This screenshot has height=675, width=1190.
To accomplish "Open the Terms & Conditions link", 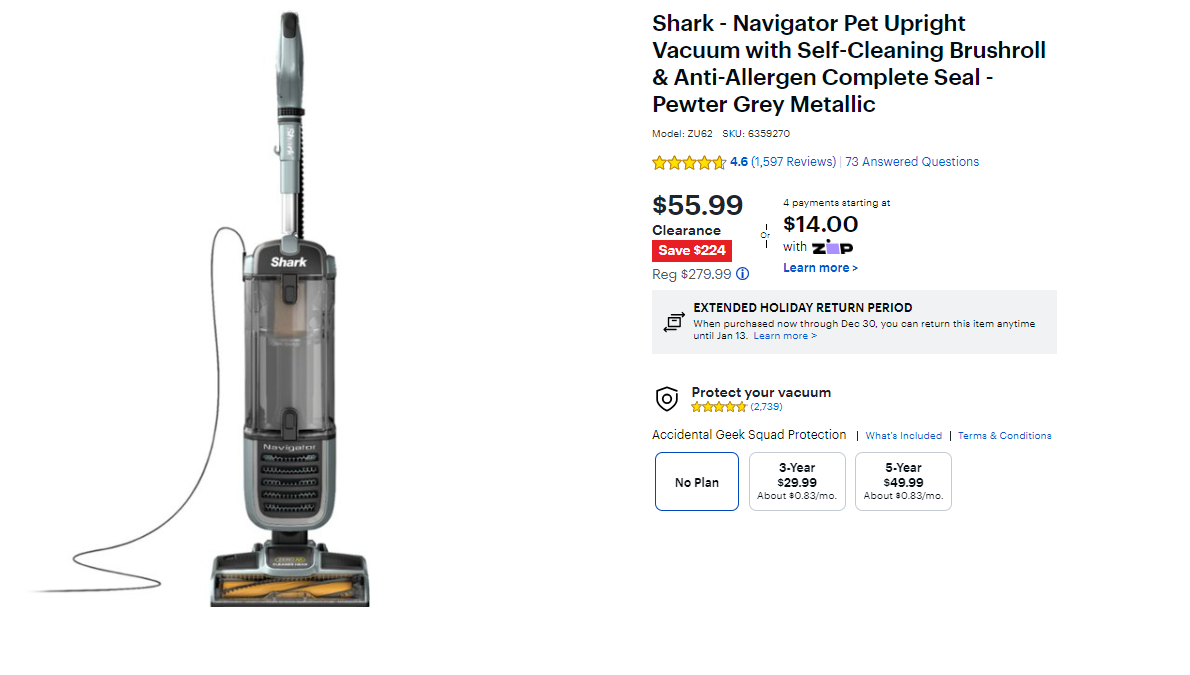I will tap(1004, 435).
